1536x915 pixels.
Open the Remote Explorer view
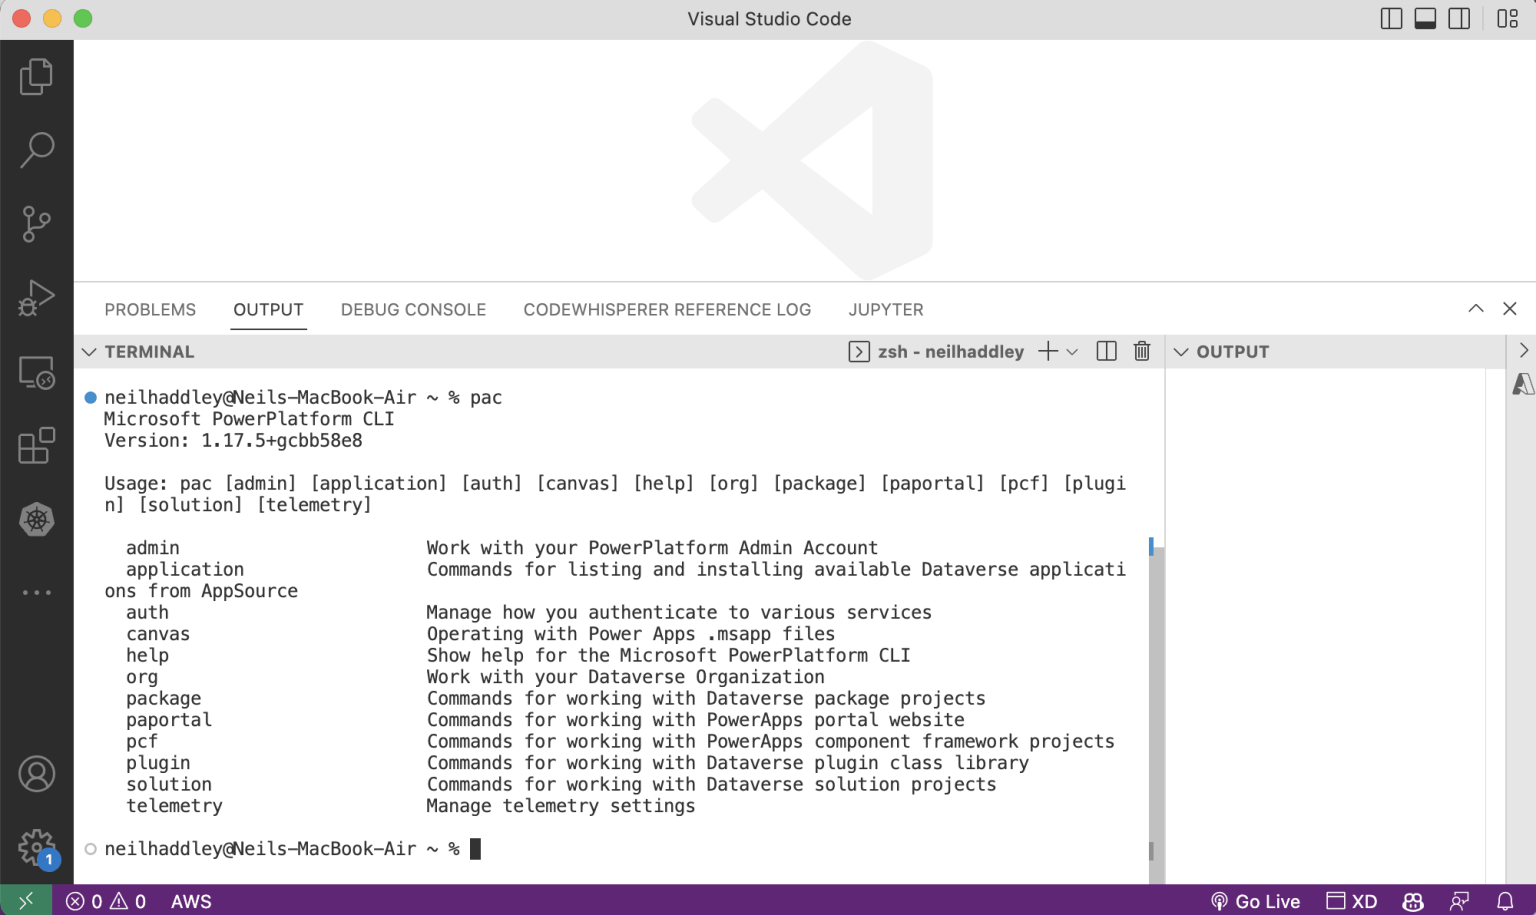tap(37, 372)
